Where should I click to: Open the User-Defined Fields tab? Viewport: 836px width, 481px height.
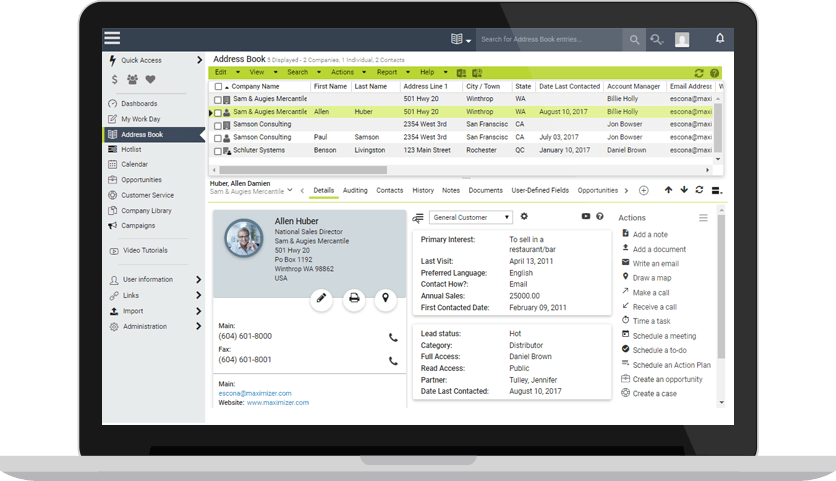[x=540, y=190]
